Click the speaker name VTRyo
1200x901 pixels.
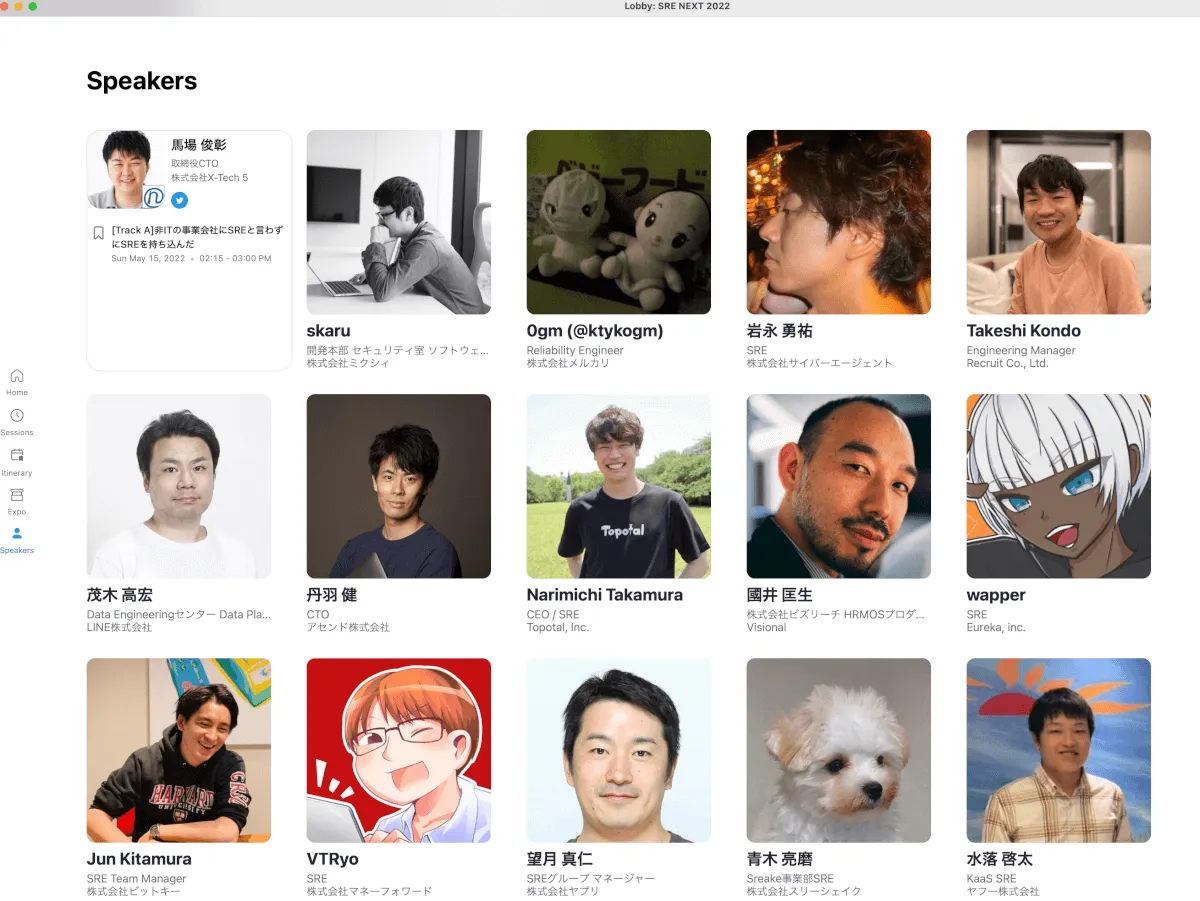tap(333, 859)
